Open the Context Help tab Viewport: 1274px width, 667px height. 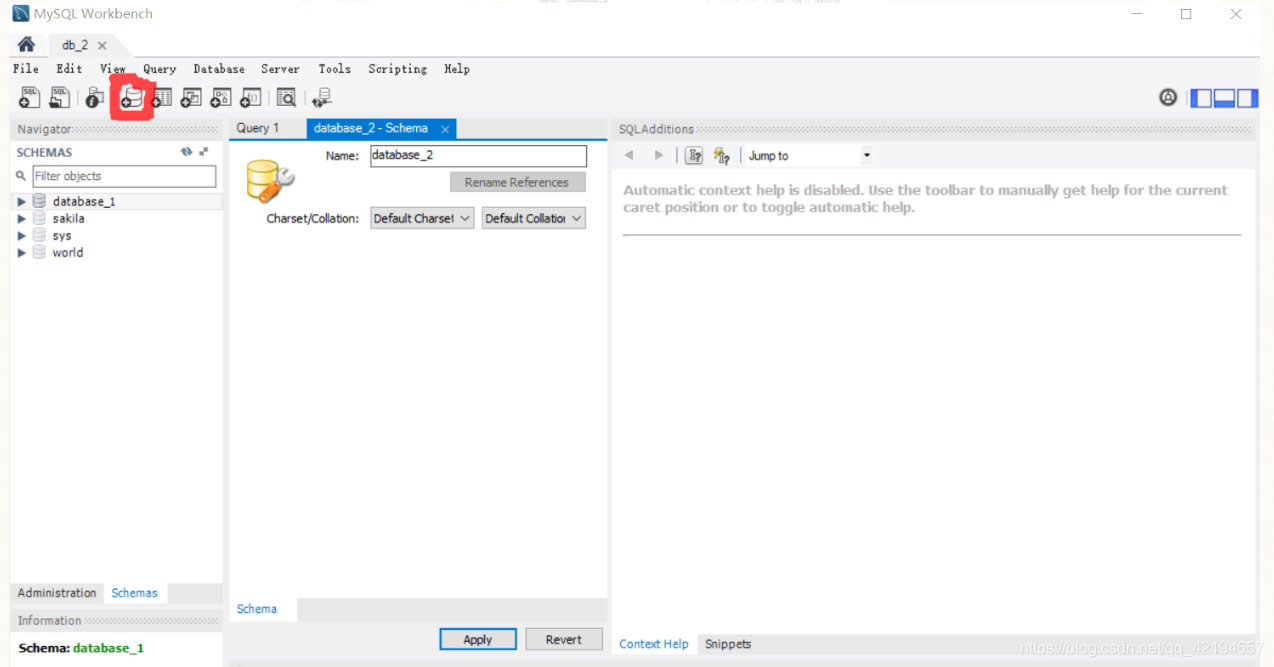coord(654,644)
